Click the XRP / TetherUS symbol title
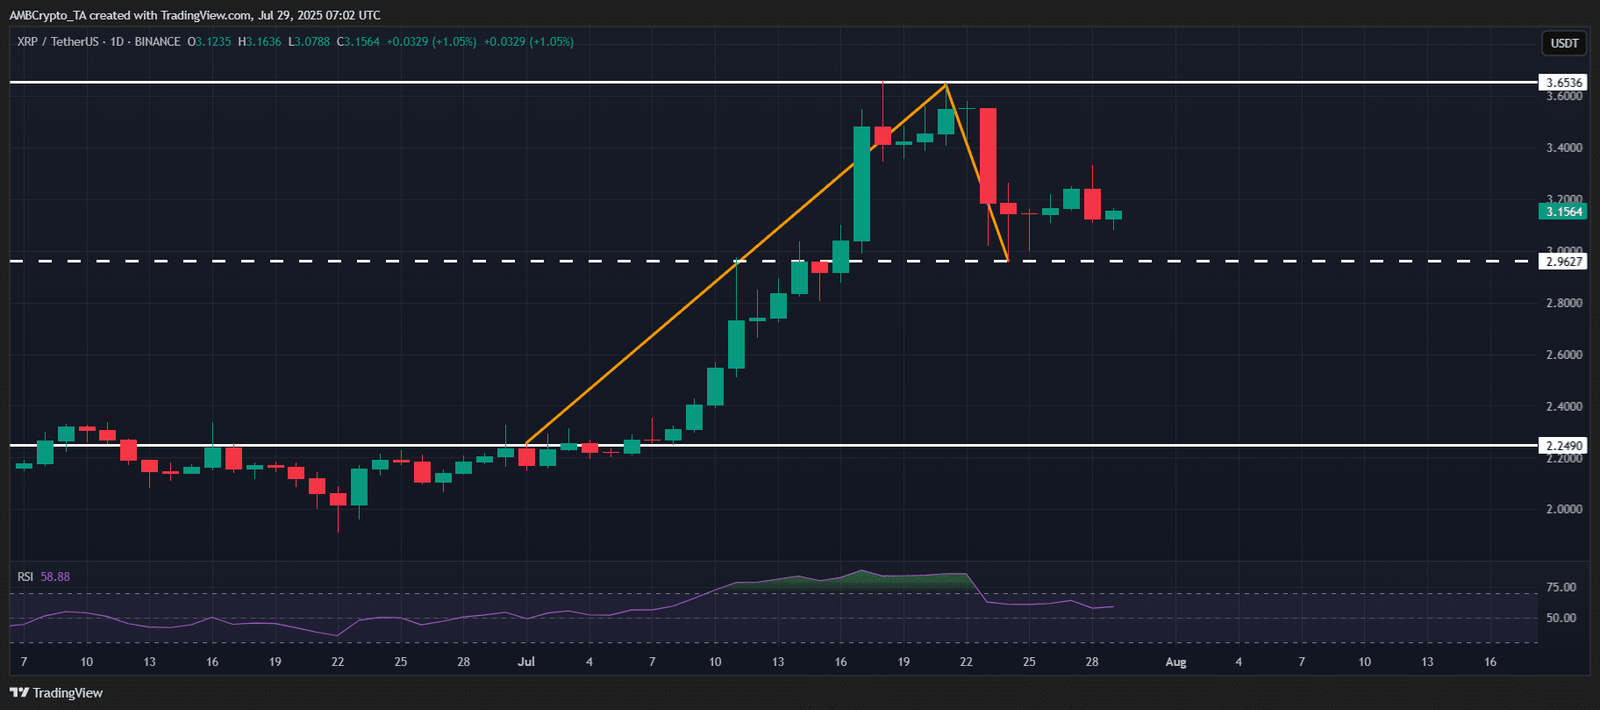Viewport: 1600px width, 710px height. (x=58, y=42)
